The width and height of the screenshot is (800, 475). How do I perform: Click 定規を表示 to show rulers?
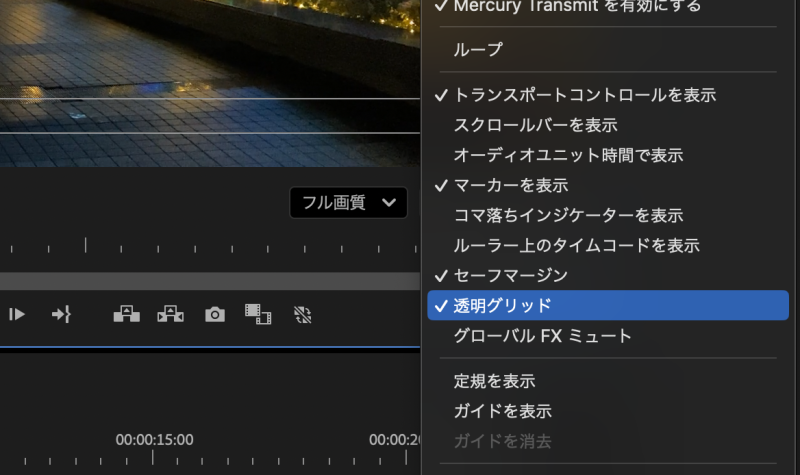(494, 381)
